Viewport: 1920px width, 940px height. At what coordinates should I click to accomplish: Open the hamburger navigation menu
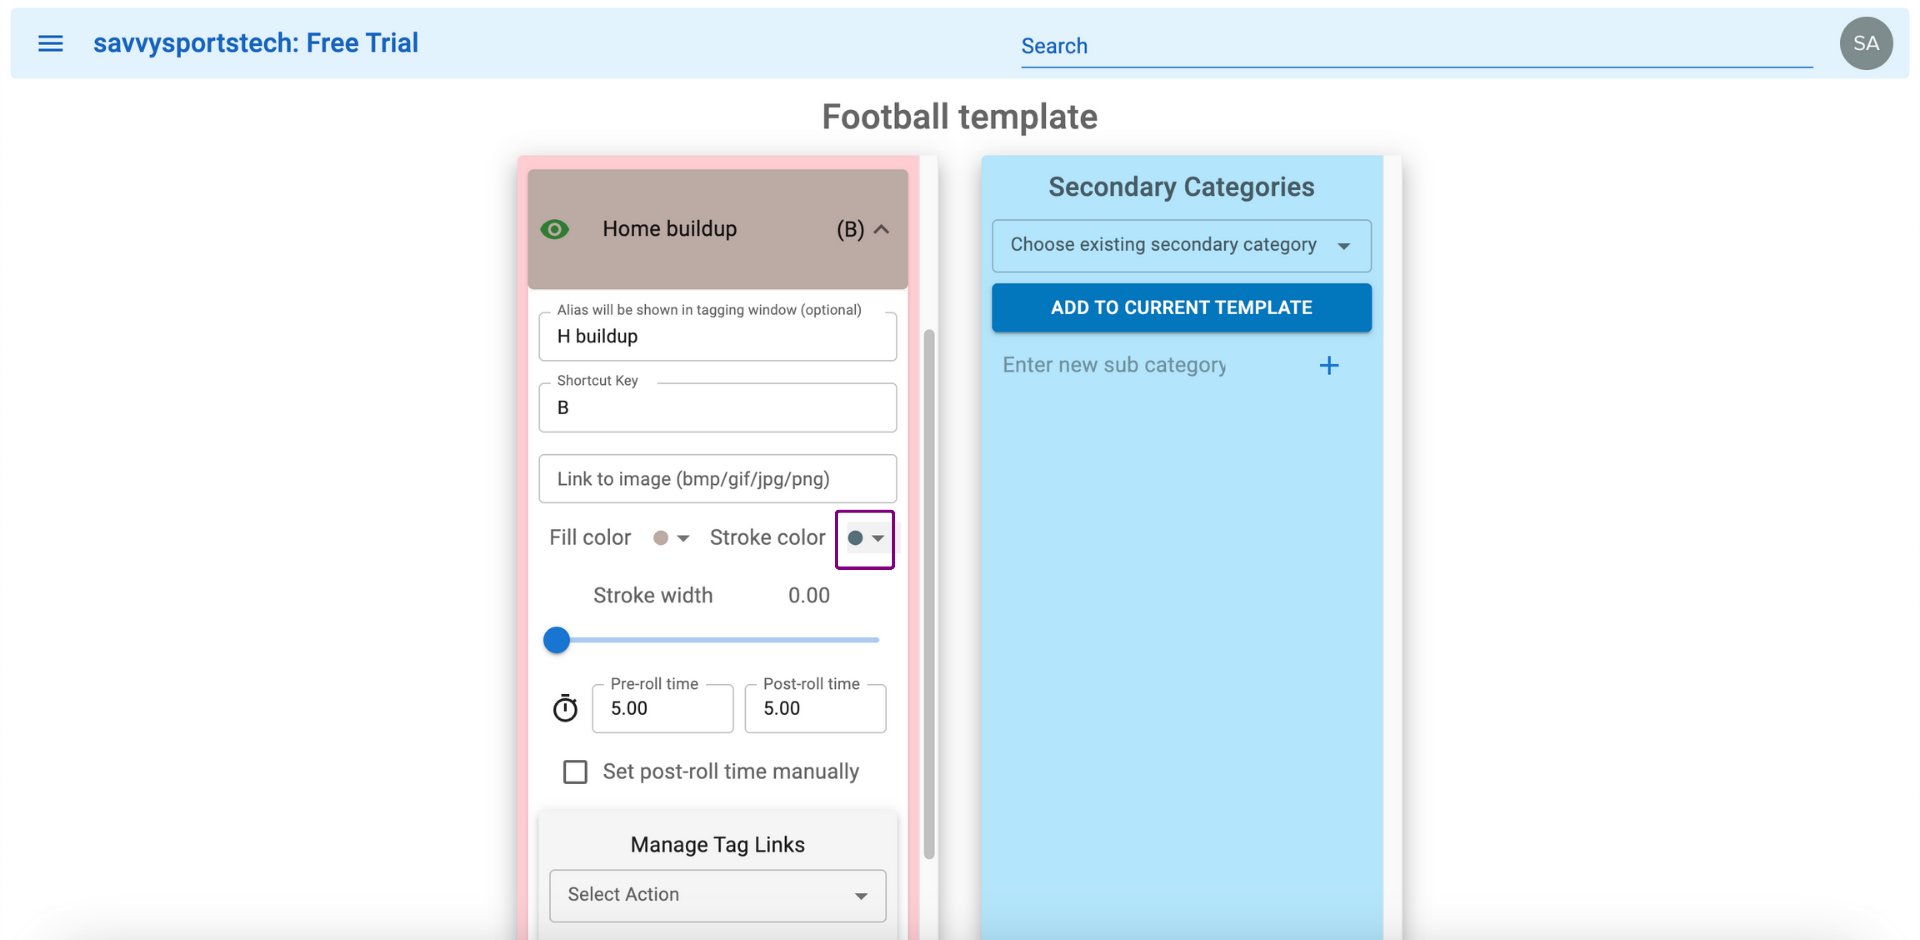coord(50,43)
